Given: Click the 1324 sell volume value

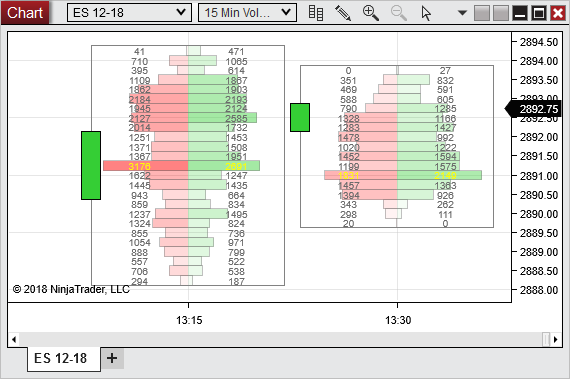Looking at the screenshot, I should [x=140, y=223].
